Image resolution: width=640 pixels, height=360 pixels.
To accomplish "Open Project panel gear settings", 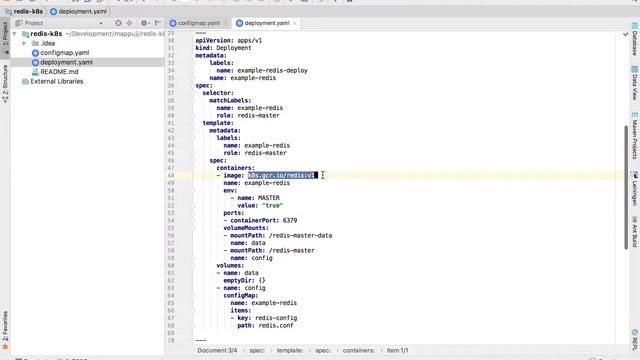I will point(144,23).
